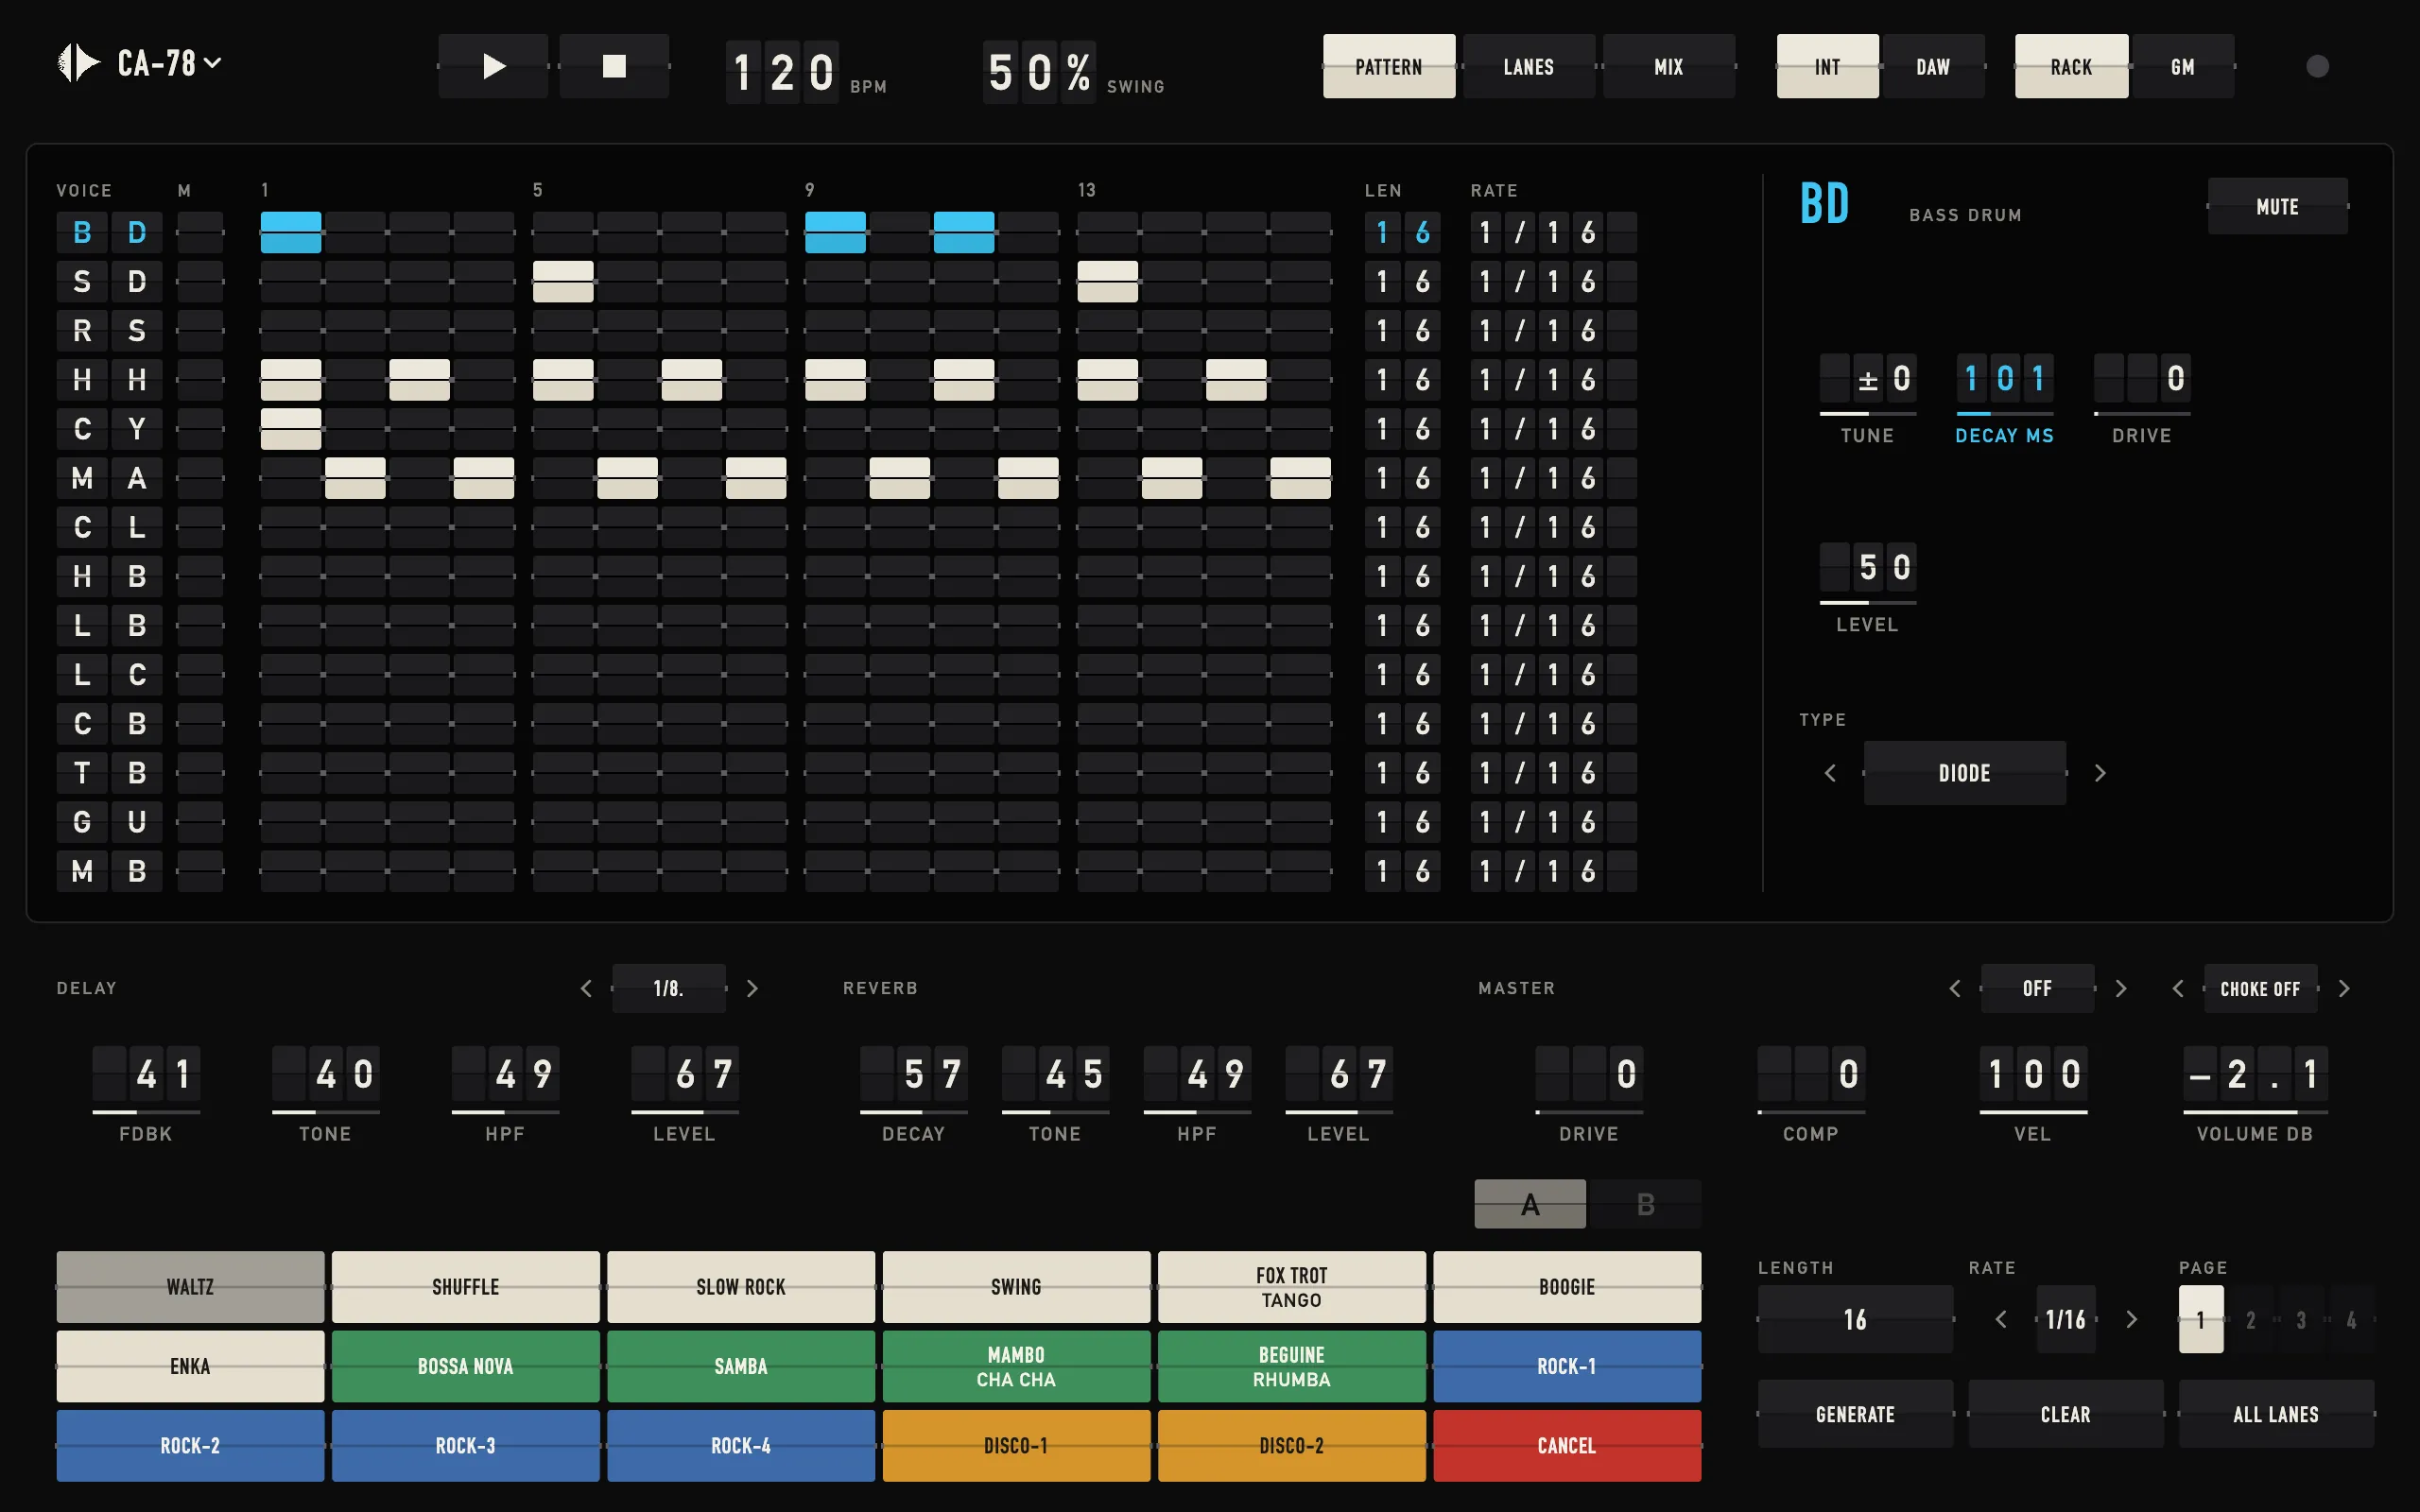Load the BOSSA NOVA pattern
The height and width of the screenshot is (1512, 2420).
click(465, 1366)
